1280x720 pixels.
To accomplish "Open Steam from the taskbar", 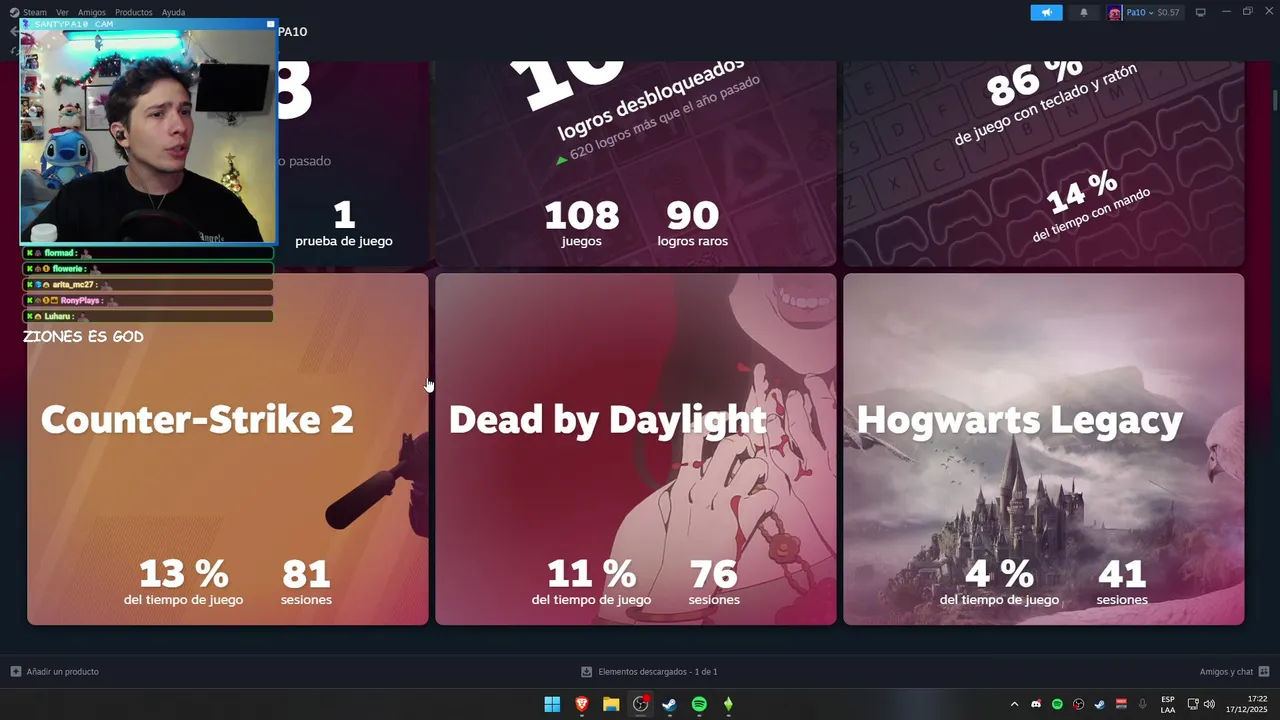I will [x=670, y=704].
